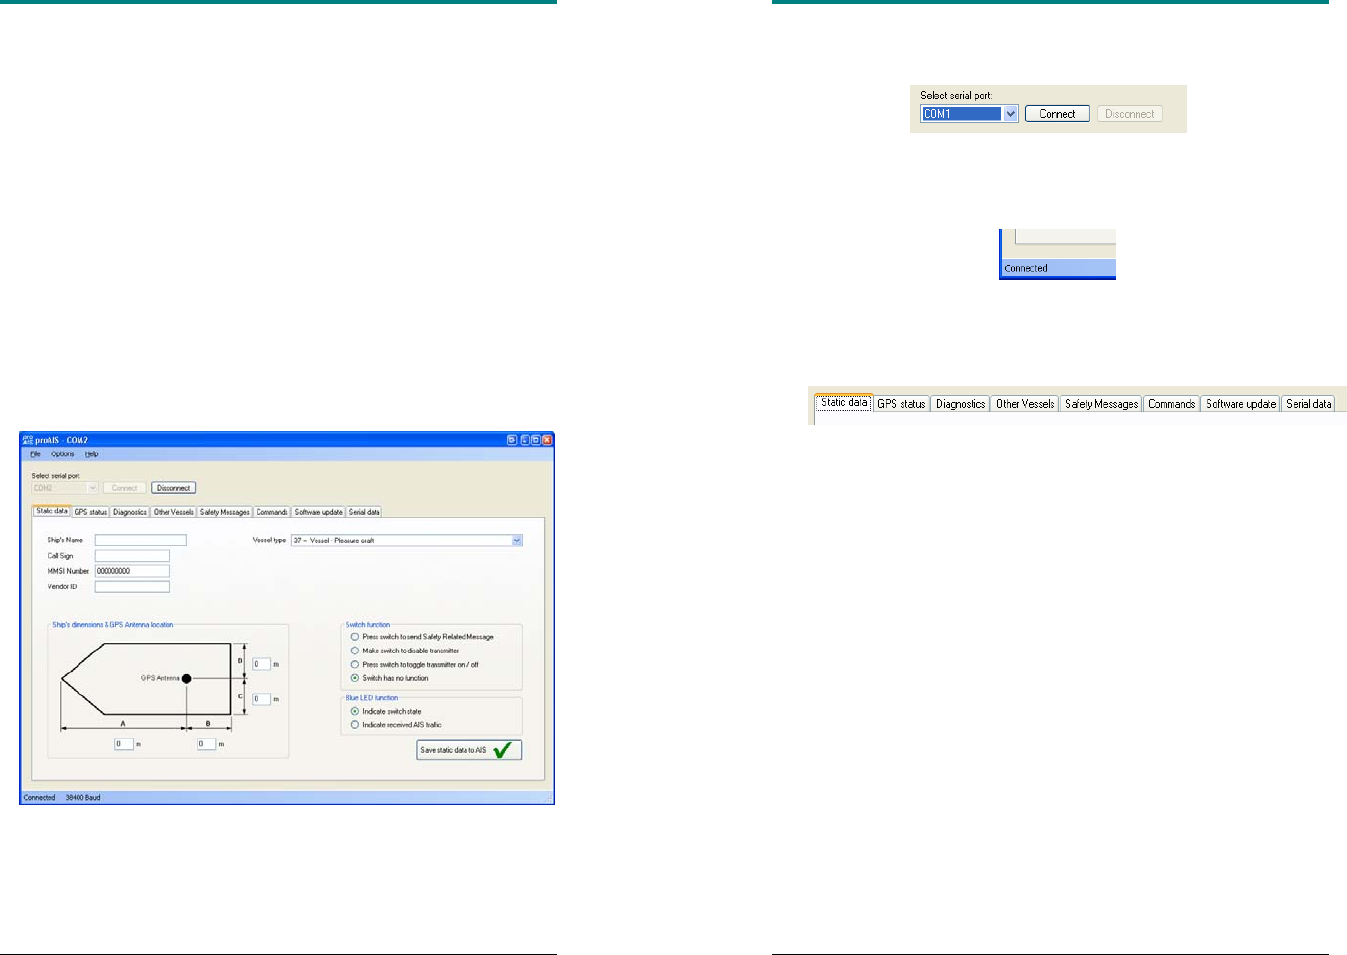Viewport: 1347px width, 955px height.
Task: Select Safety Messages in the enlarged tab strip
Action: (x=1101, y=404)
